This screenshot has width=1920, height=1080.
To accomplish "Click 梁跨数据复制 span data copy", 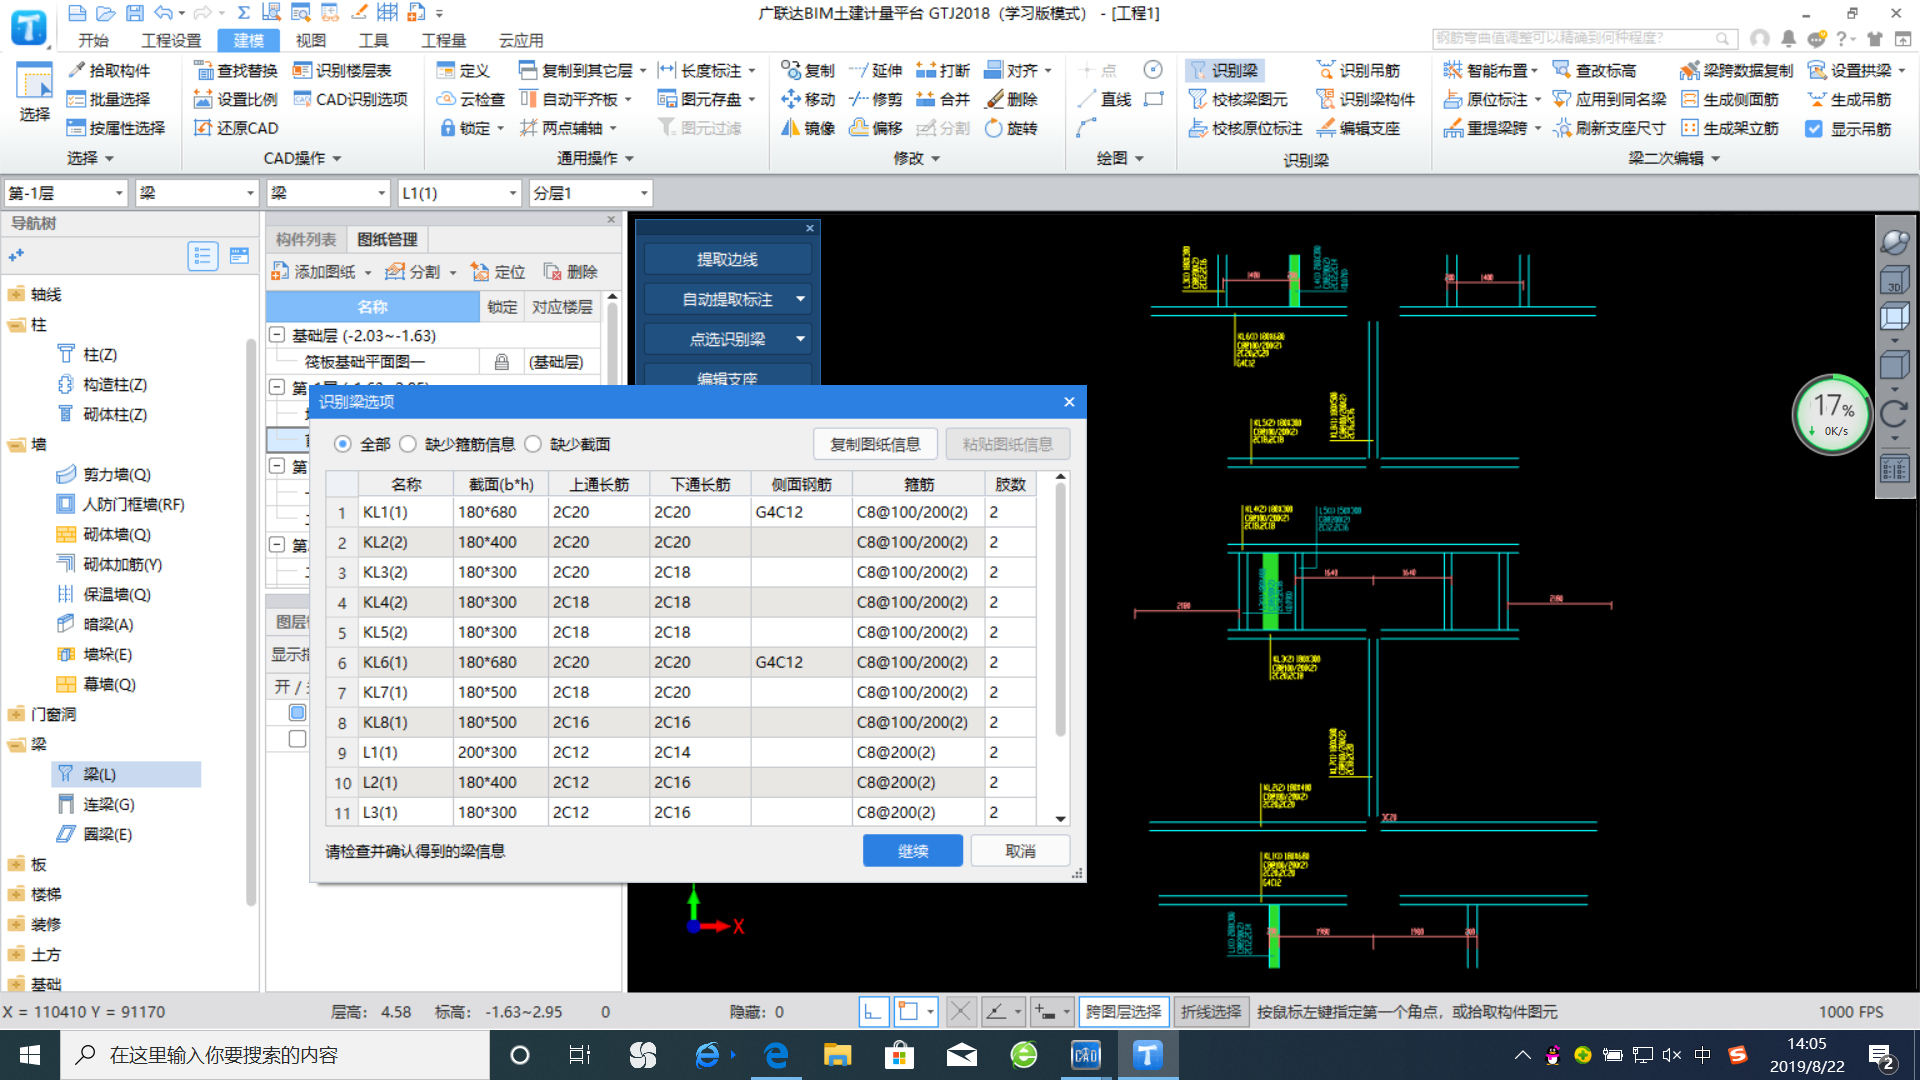I will pos(1736,70).
